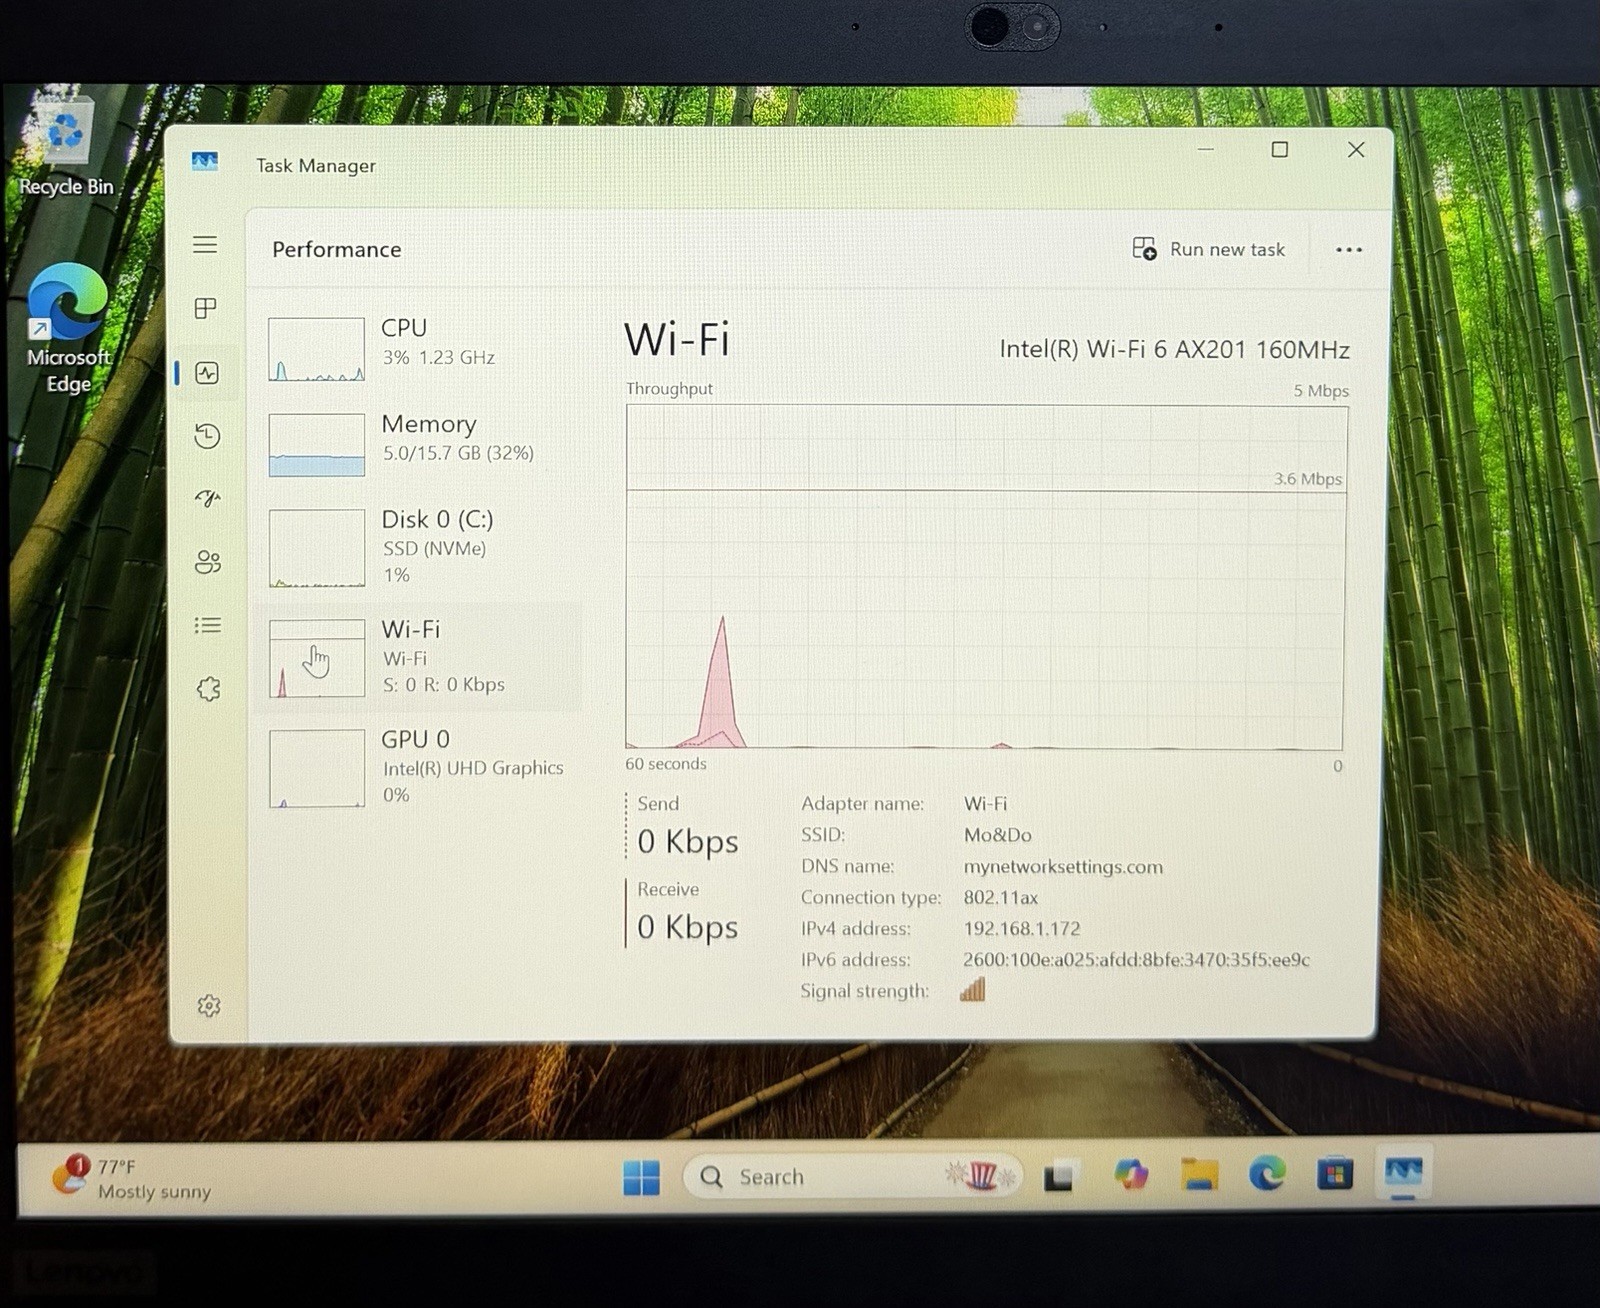Open the Recycle Bin desktop icon

[x=66, y=145]
